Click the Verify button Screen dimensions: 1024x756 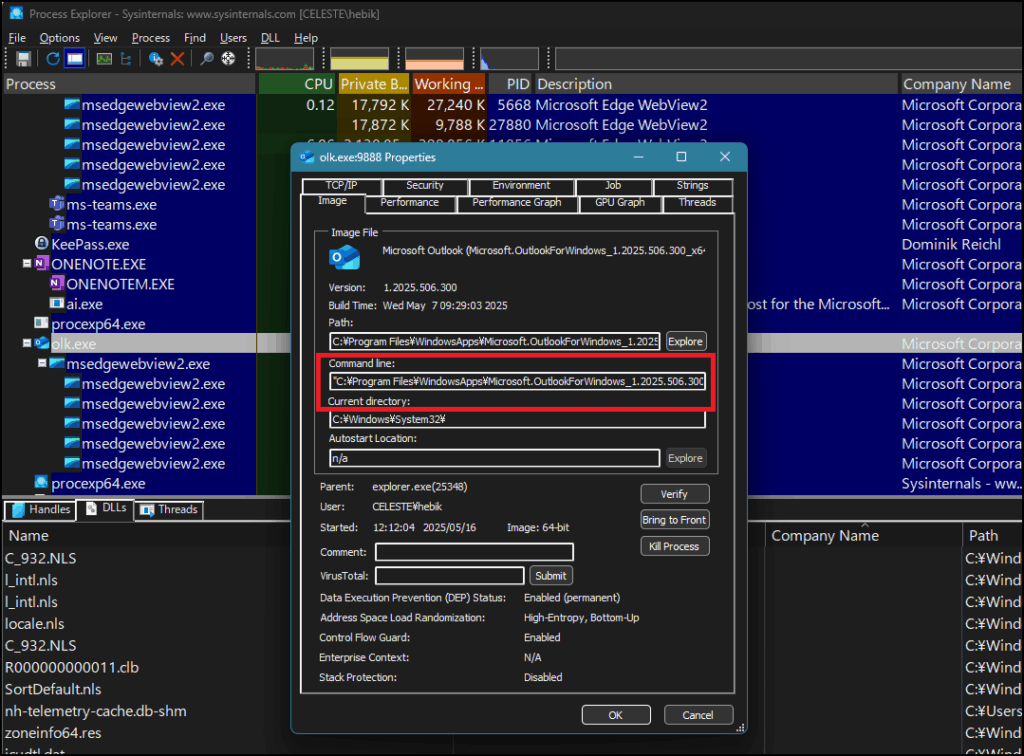pos(674,494)
